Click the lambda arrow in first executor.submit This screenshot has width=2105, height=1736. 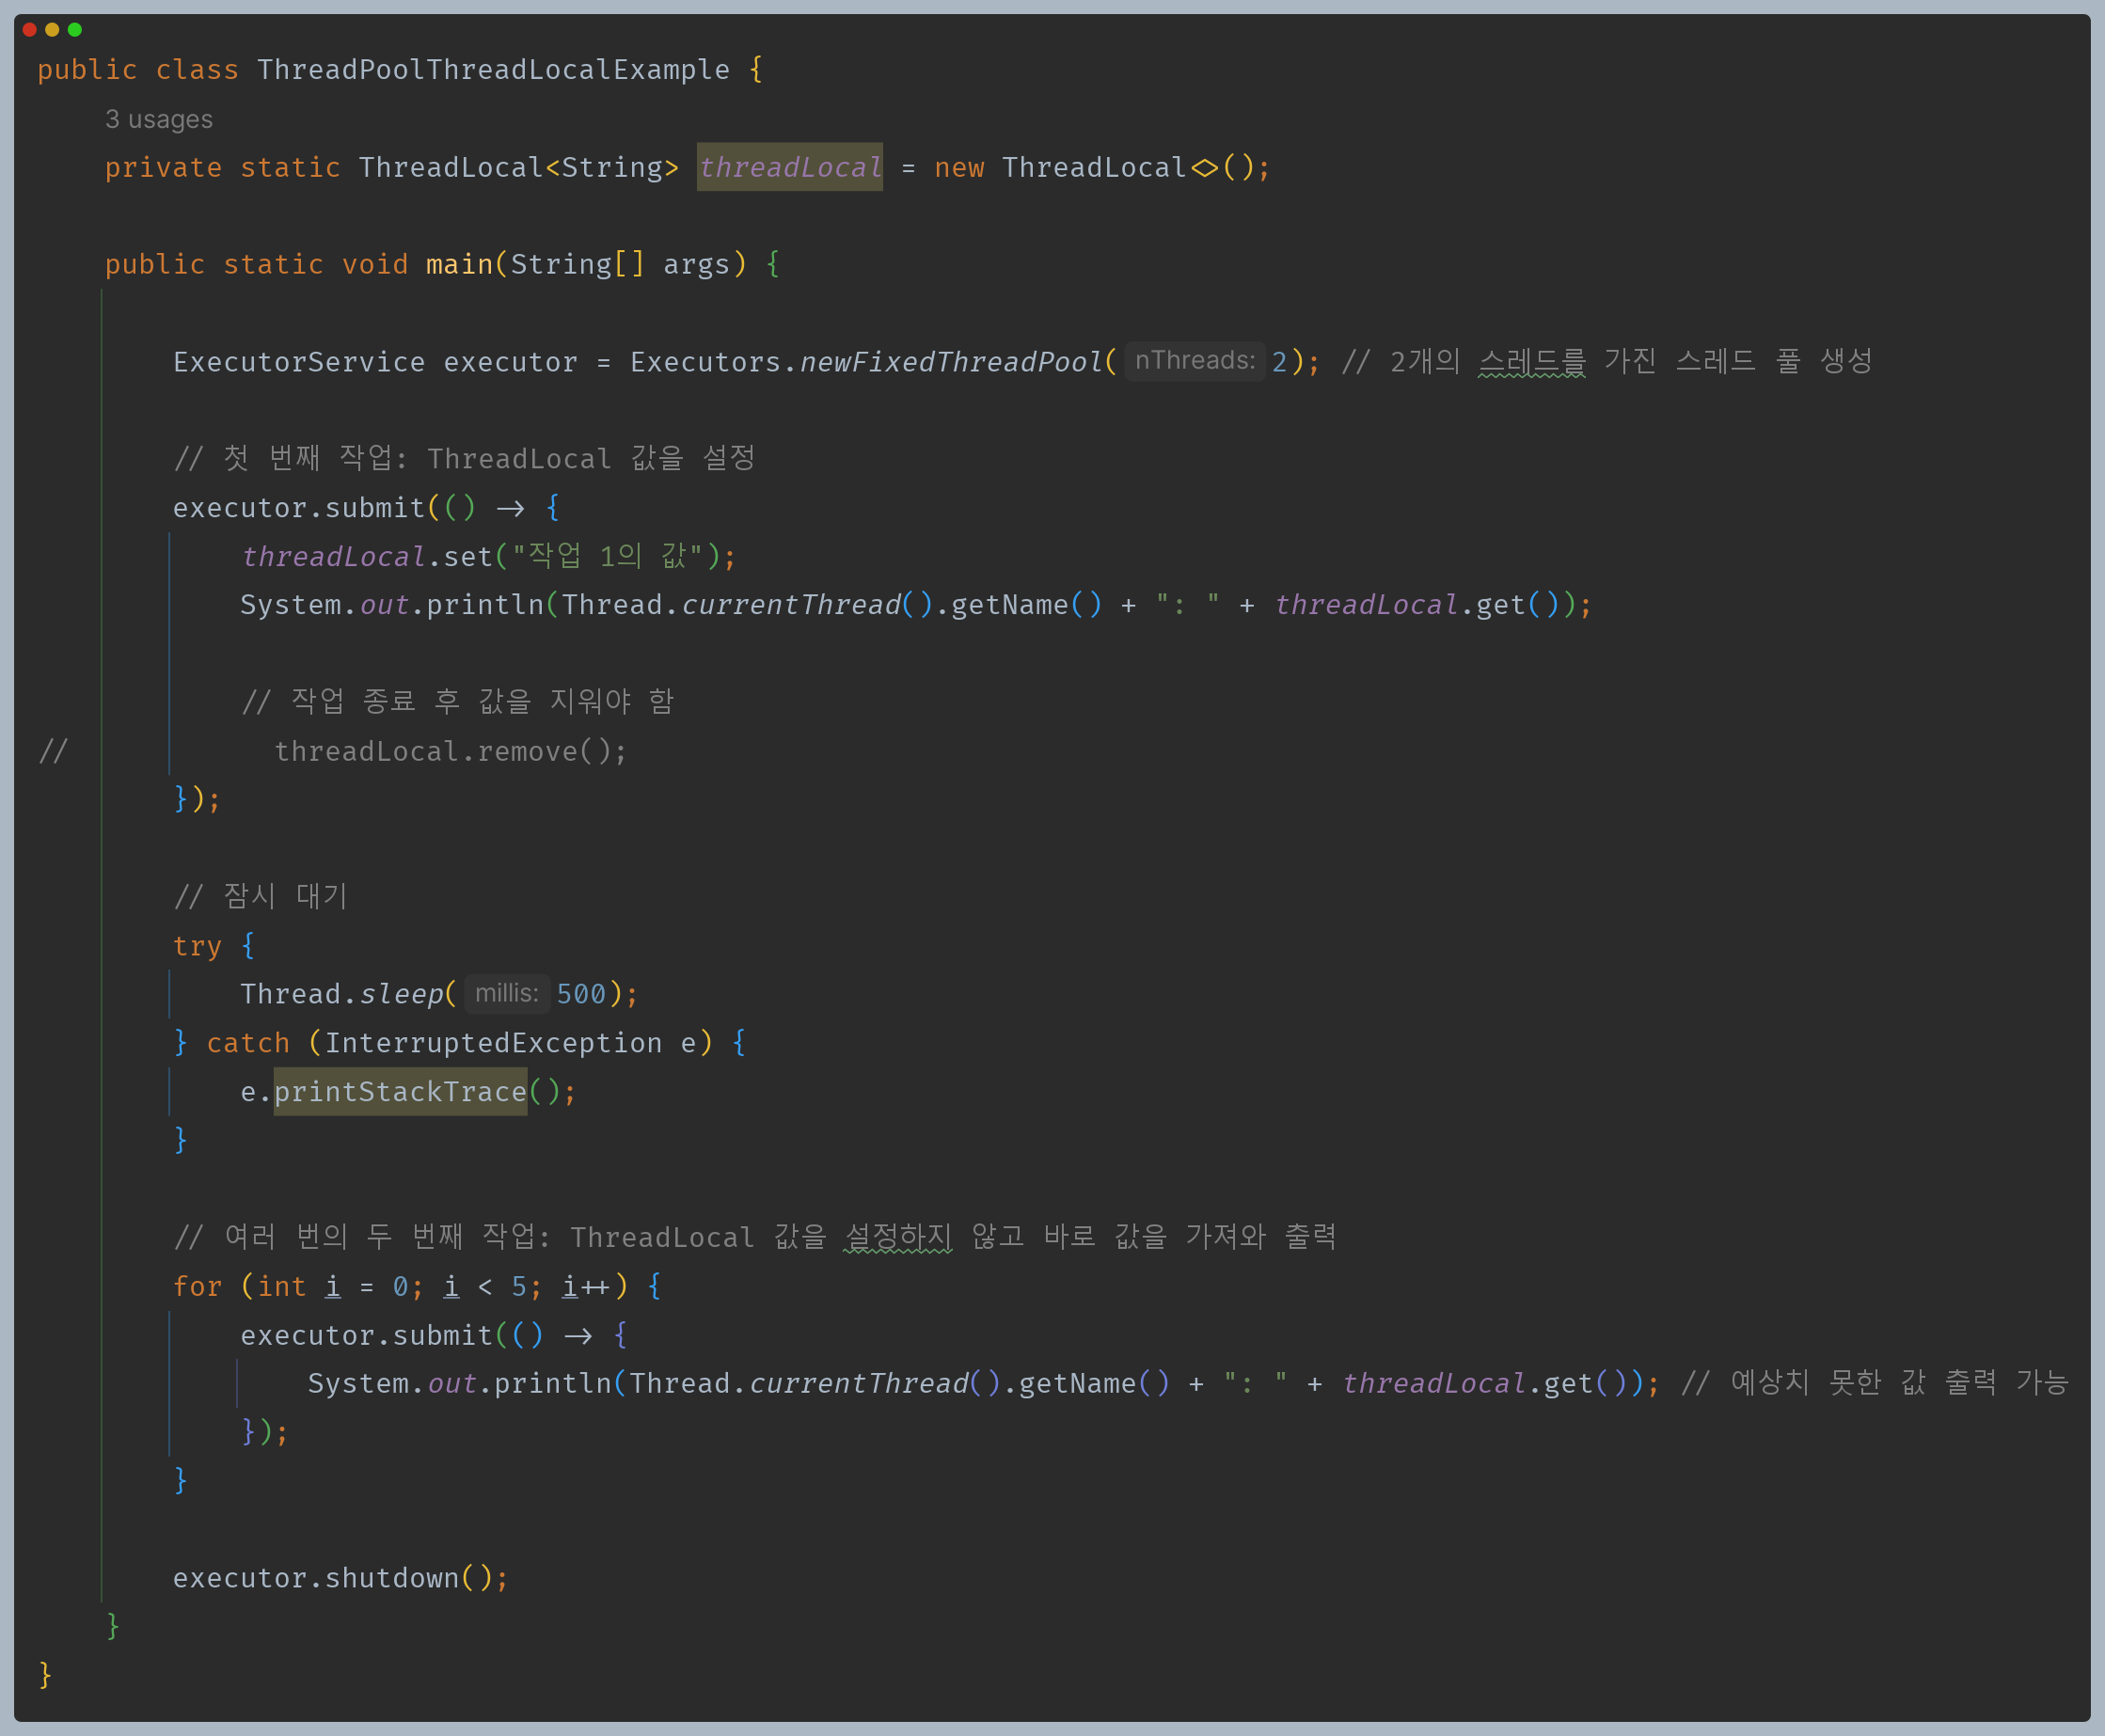point(510,509)
